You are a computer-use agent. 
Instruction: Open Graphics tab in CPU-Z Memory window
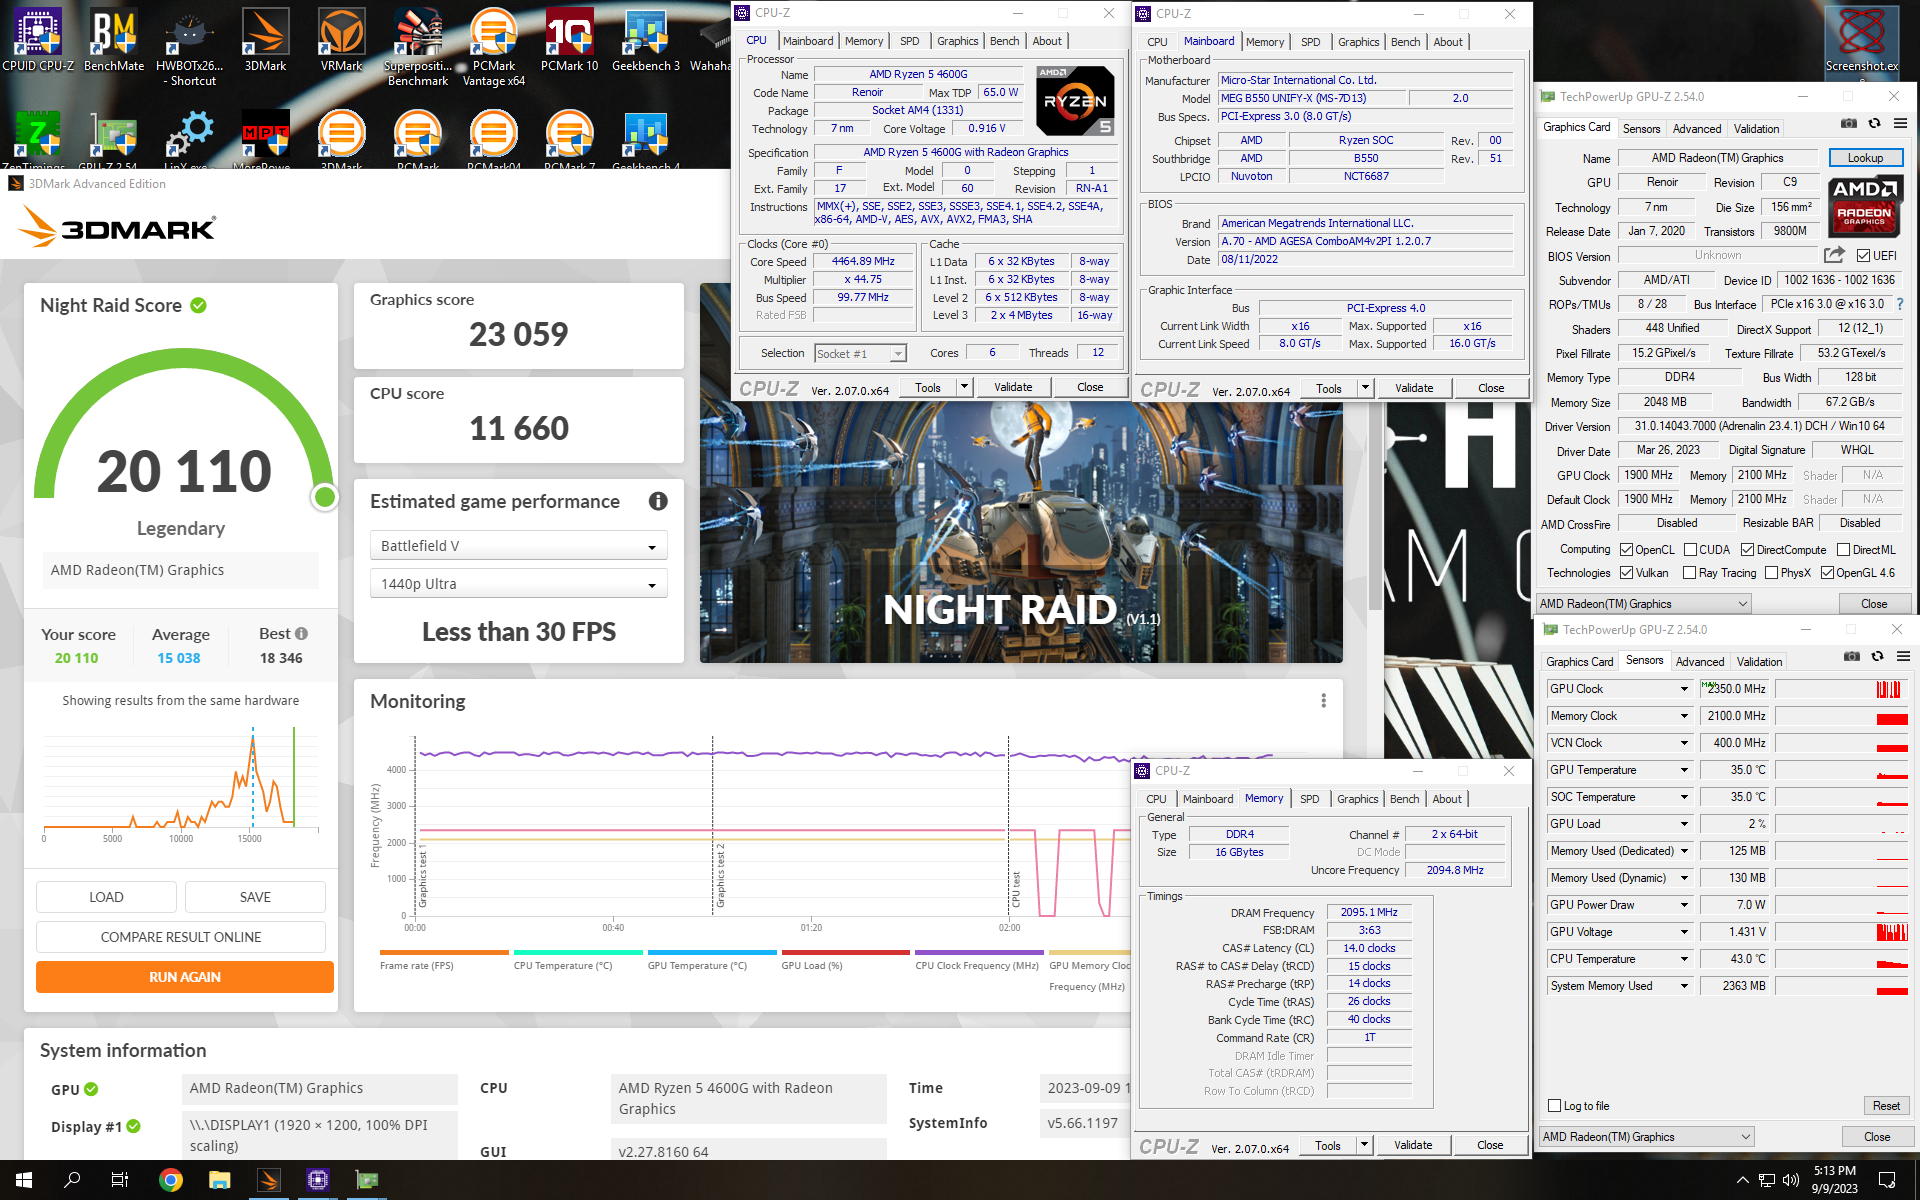(1357, 799)
